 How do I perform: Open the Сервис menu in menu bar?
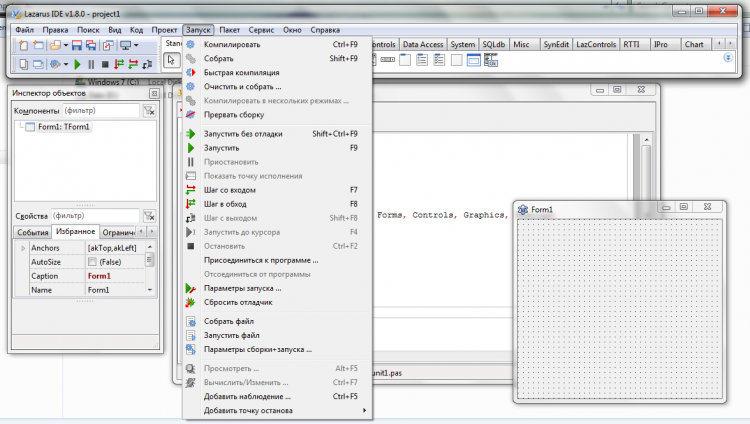tap(261, 30)
